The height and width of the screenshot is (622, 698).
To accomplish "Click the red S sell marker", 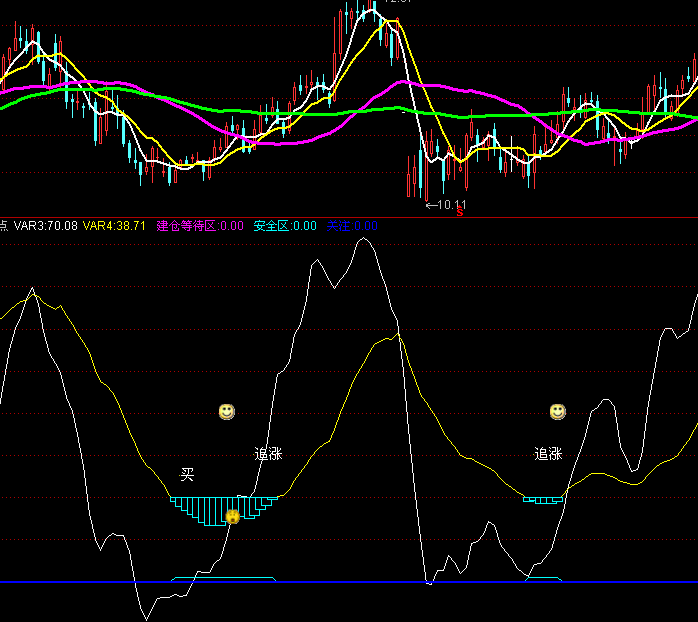I will [460, 212].
